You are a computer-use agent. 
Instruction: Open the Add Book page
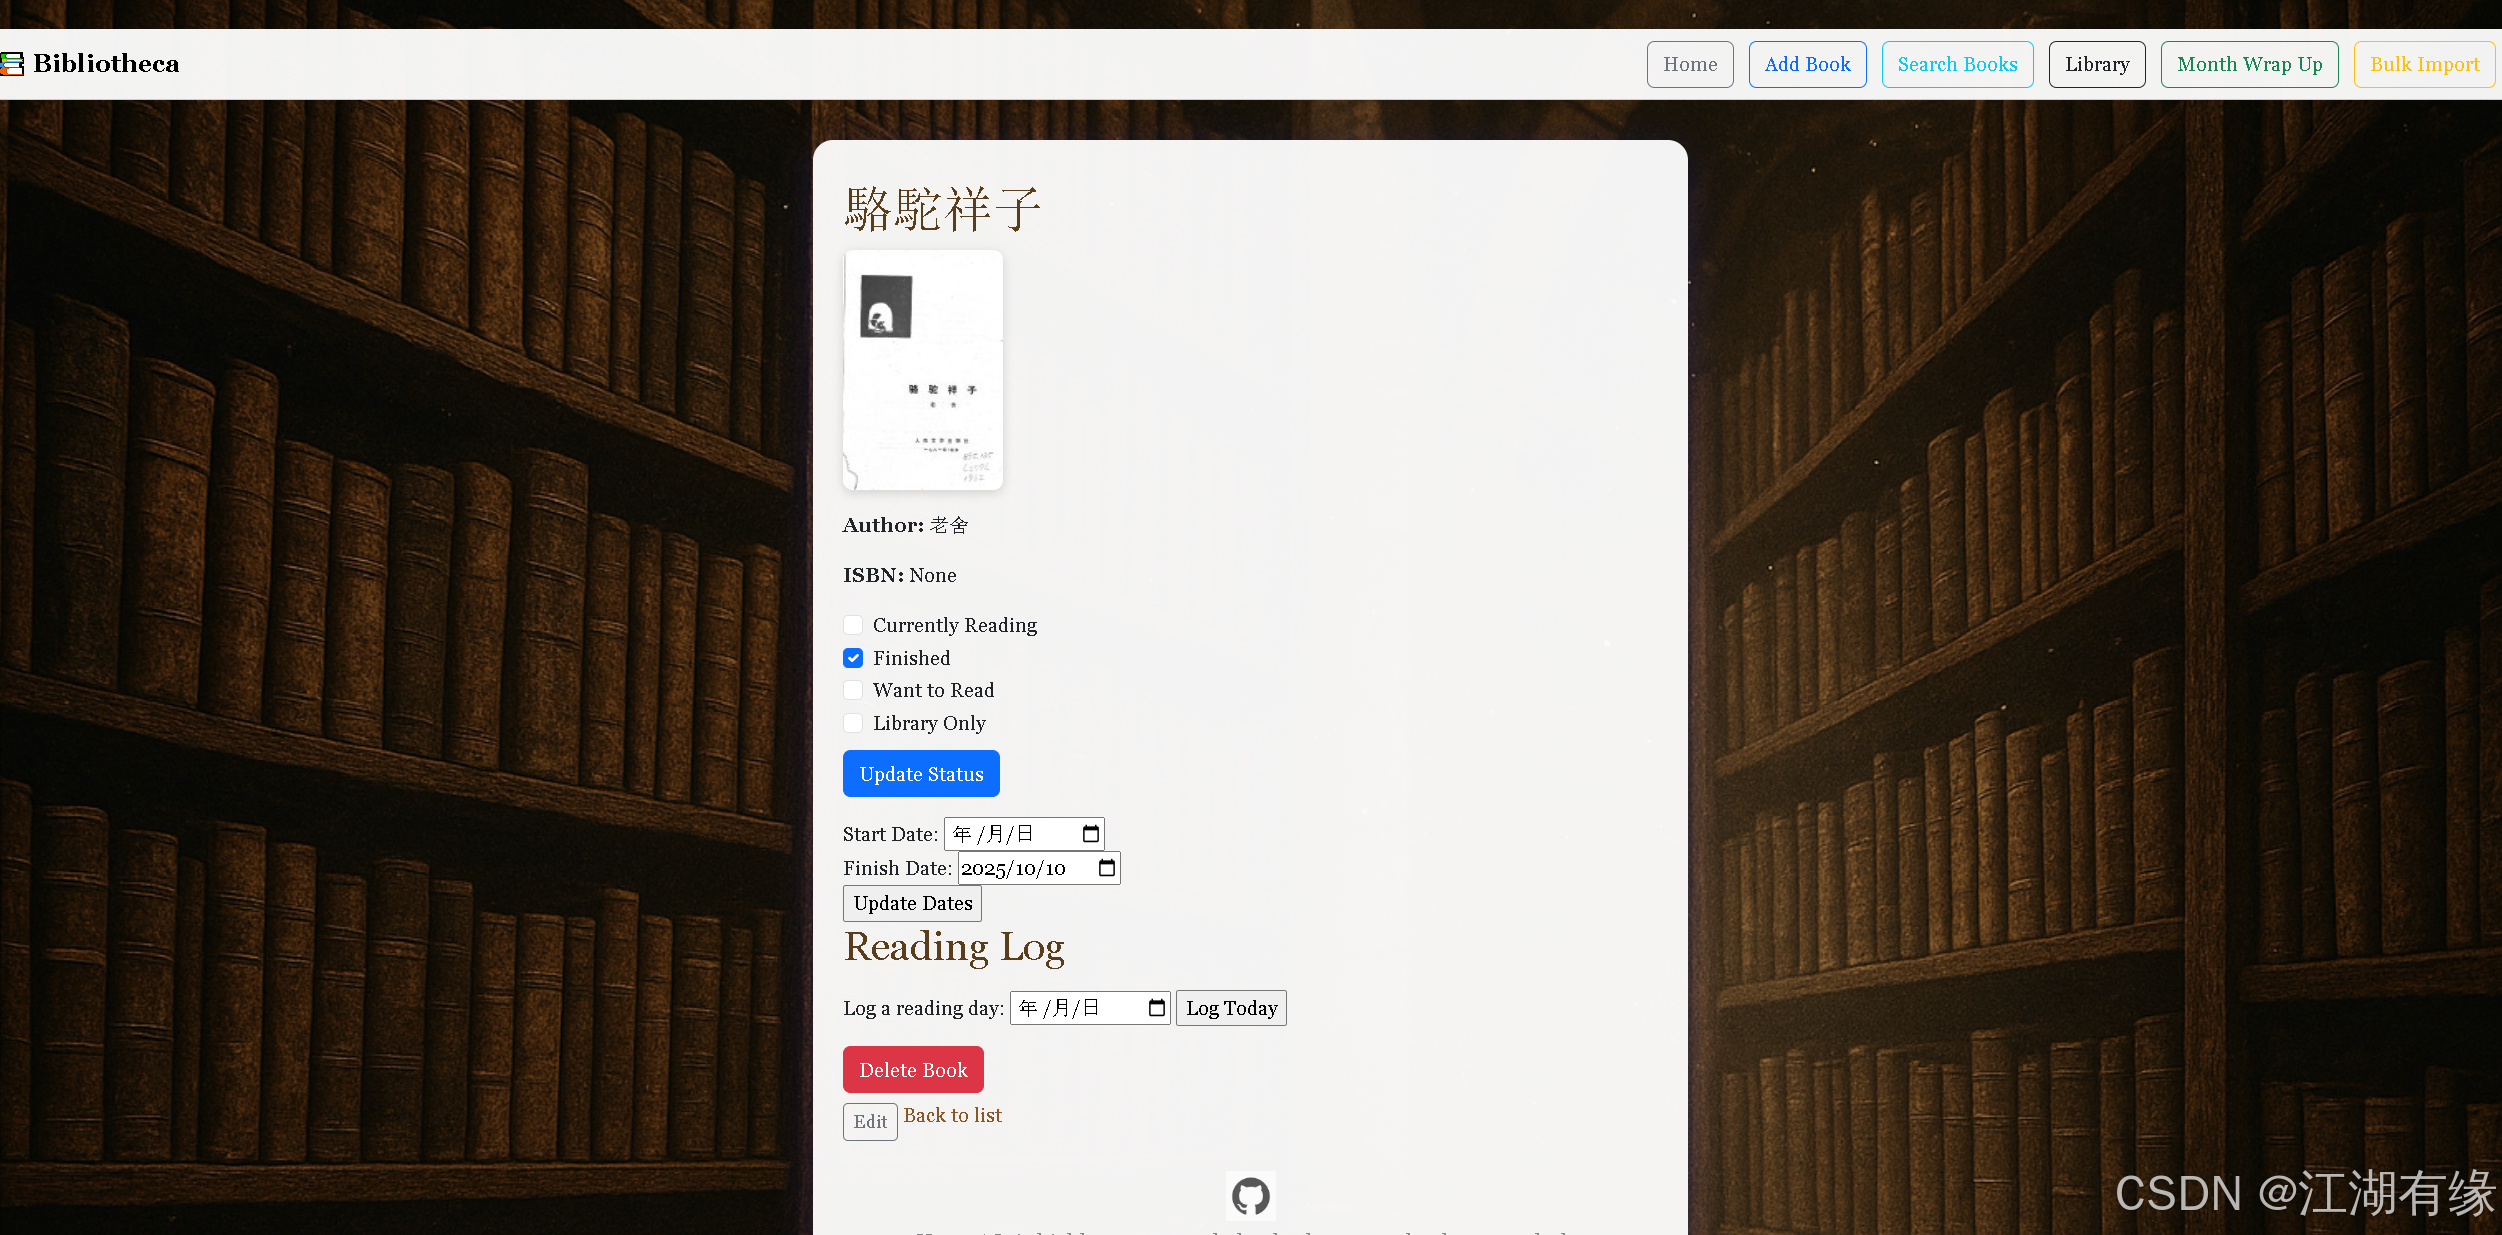tap(1807, 64)
